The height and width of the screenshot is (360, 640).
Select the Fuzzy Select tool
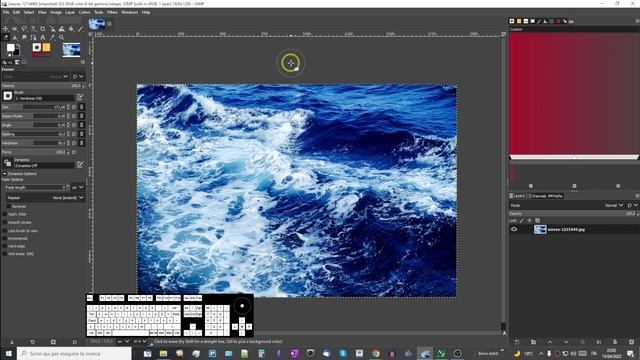[x=33, y=29]
